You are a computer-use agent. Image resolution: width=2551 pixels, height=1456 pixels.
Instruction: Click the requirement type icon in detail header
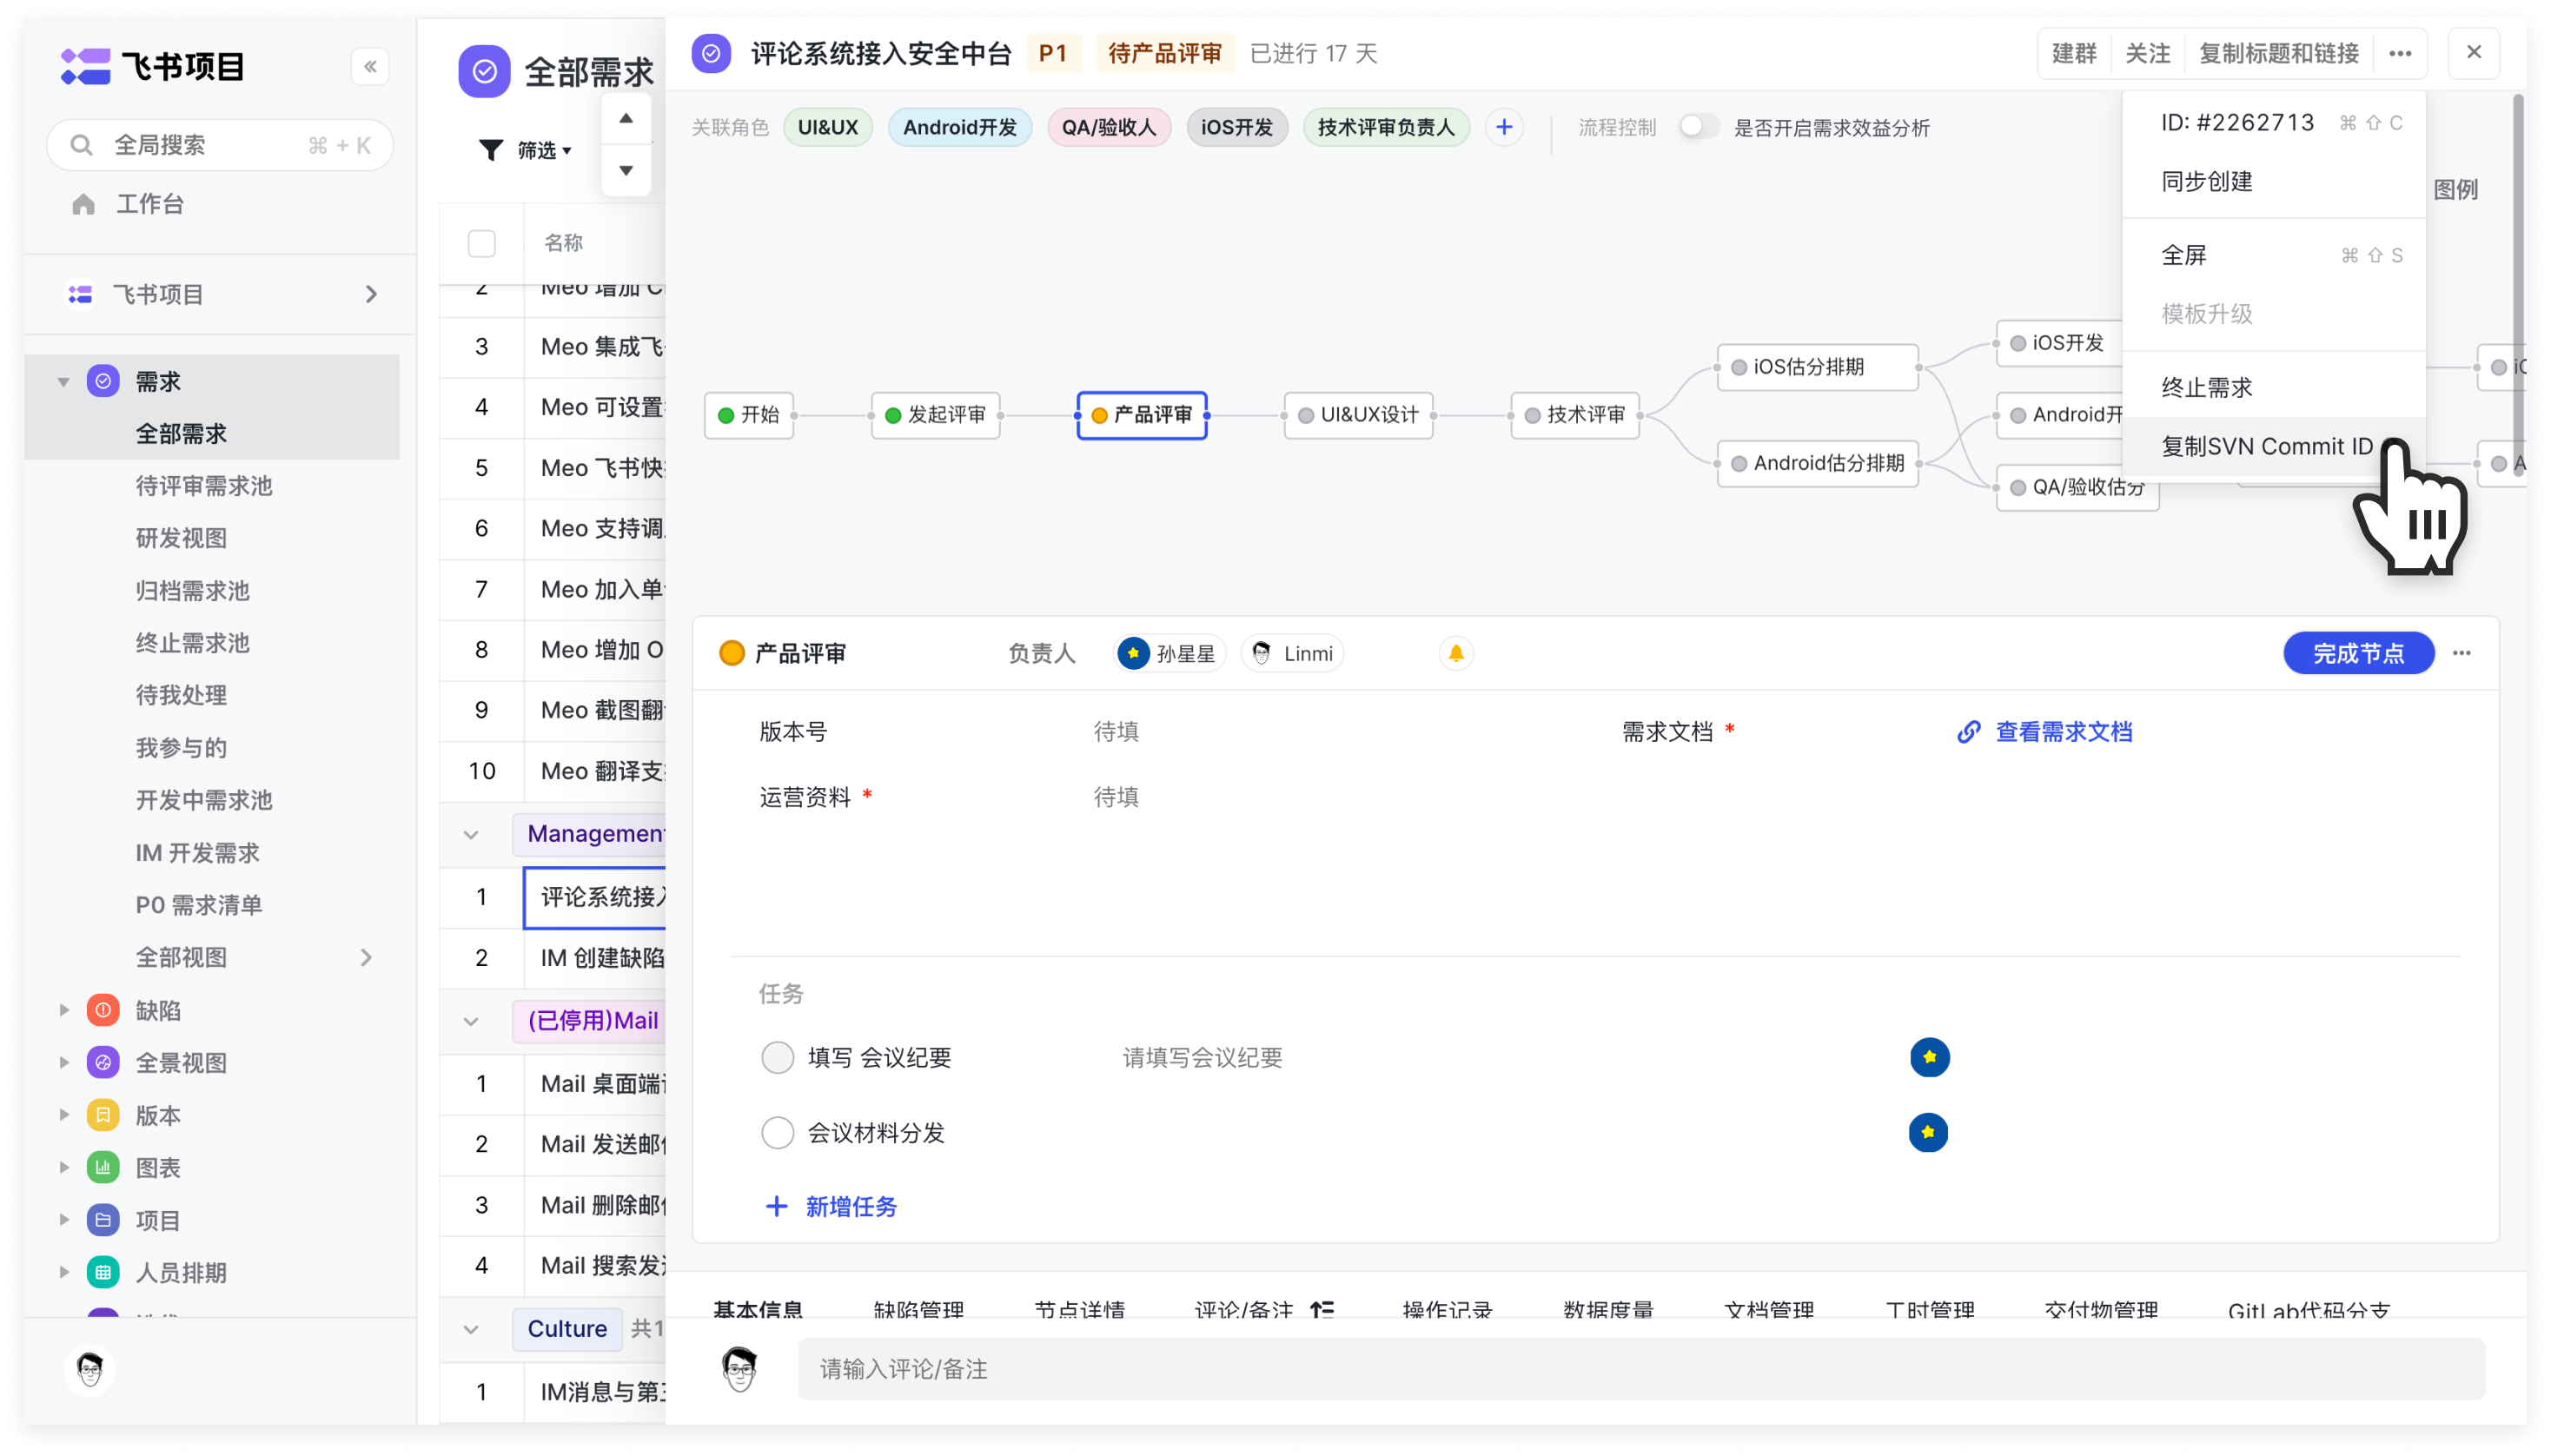tap(711, 53)
